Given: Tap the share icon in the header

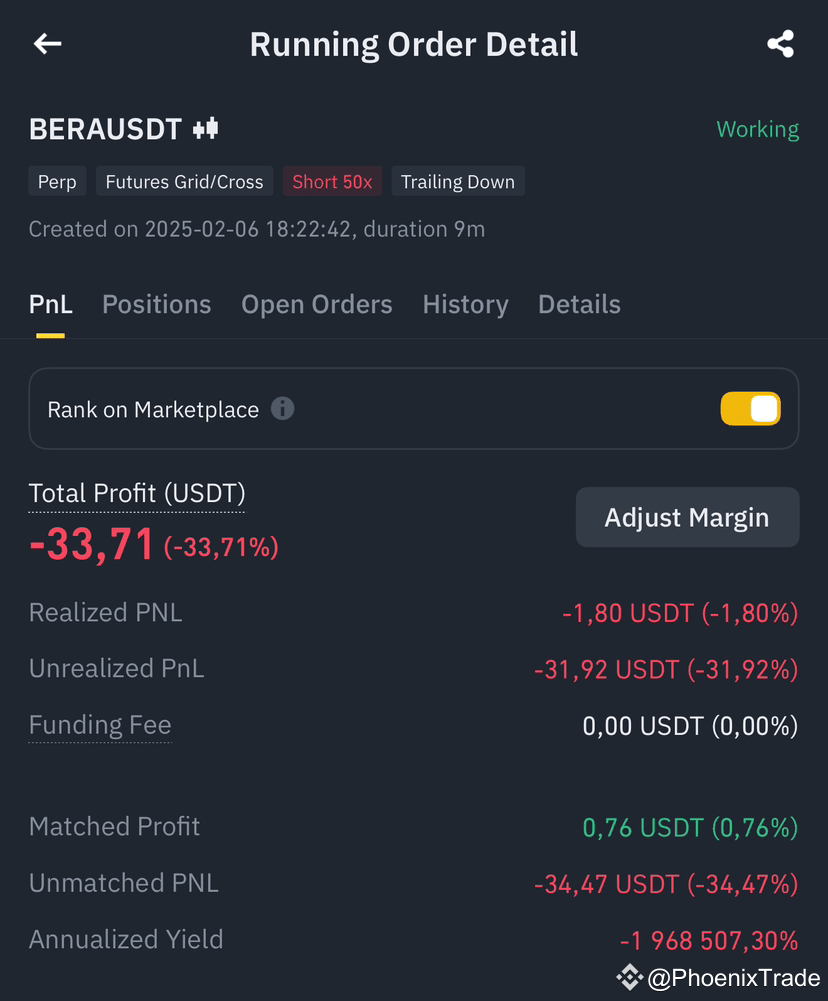Looking at the screenshot, I should coord(780,44).
